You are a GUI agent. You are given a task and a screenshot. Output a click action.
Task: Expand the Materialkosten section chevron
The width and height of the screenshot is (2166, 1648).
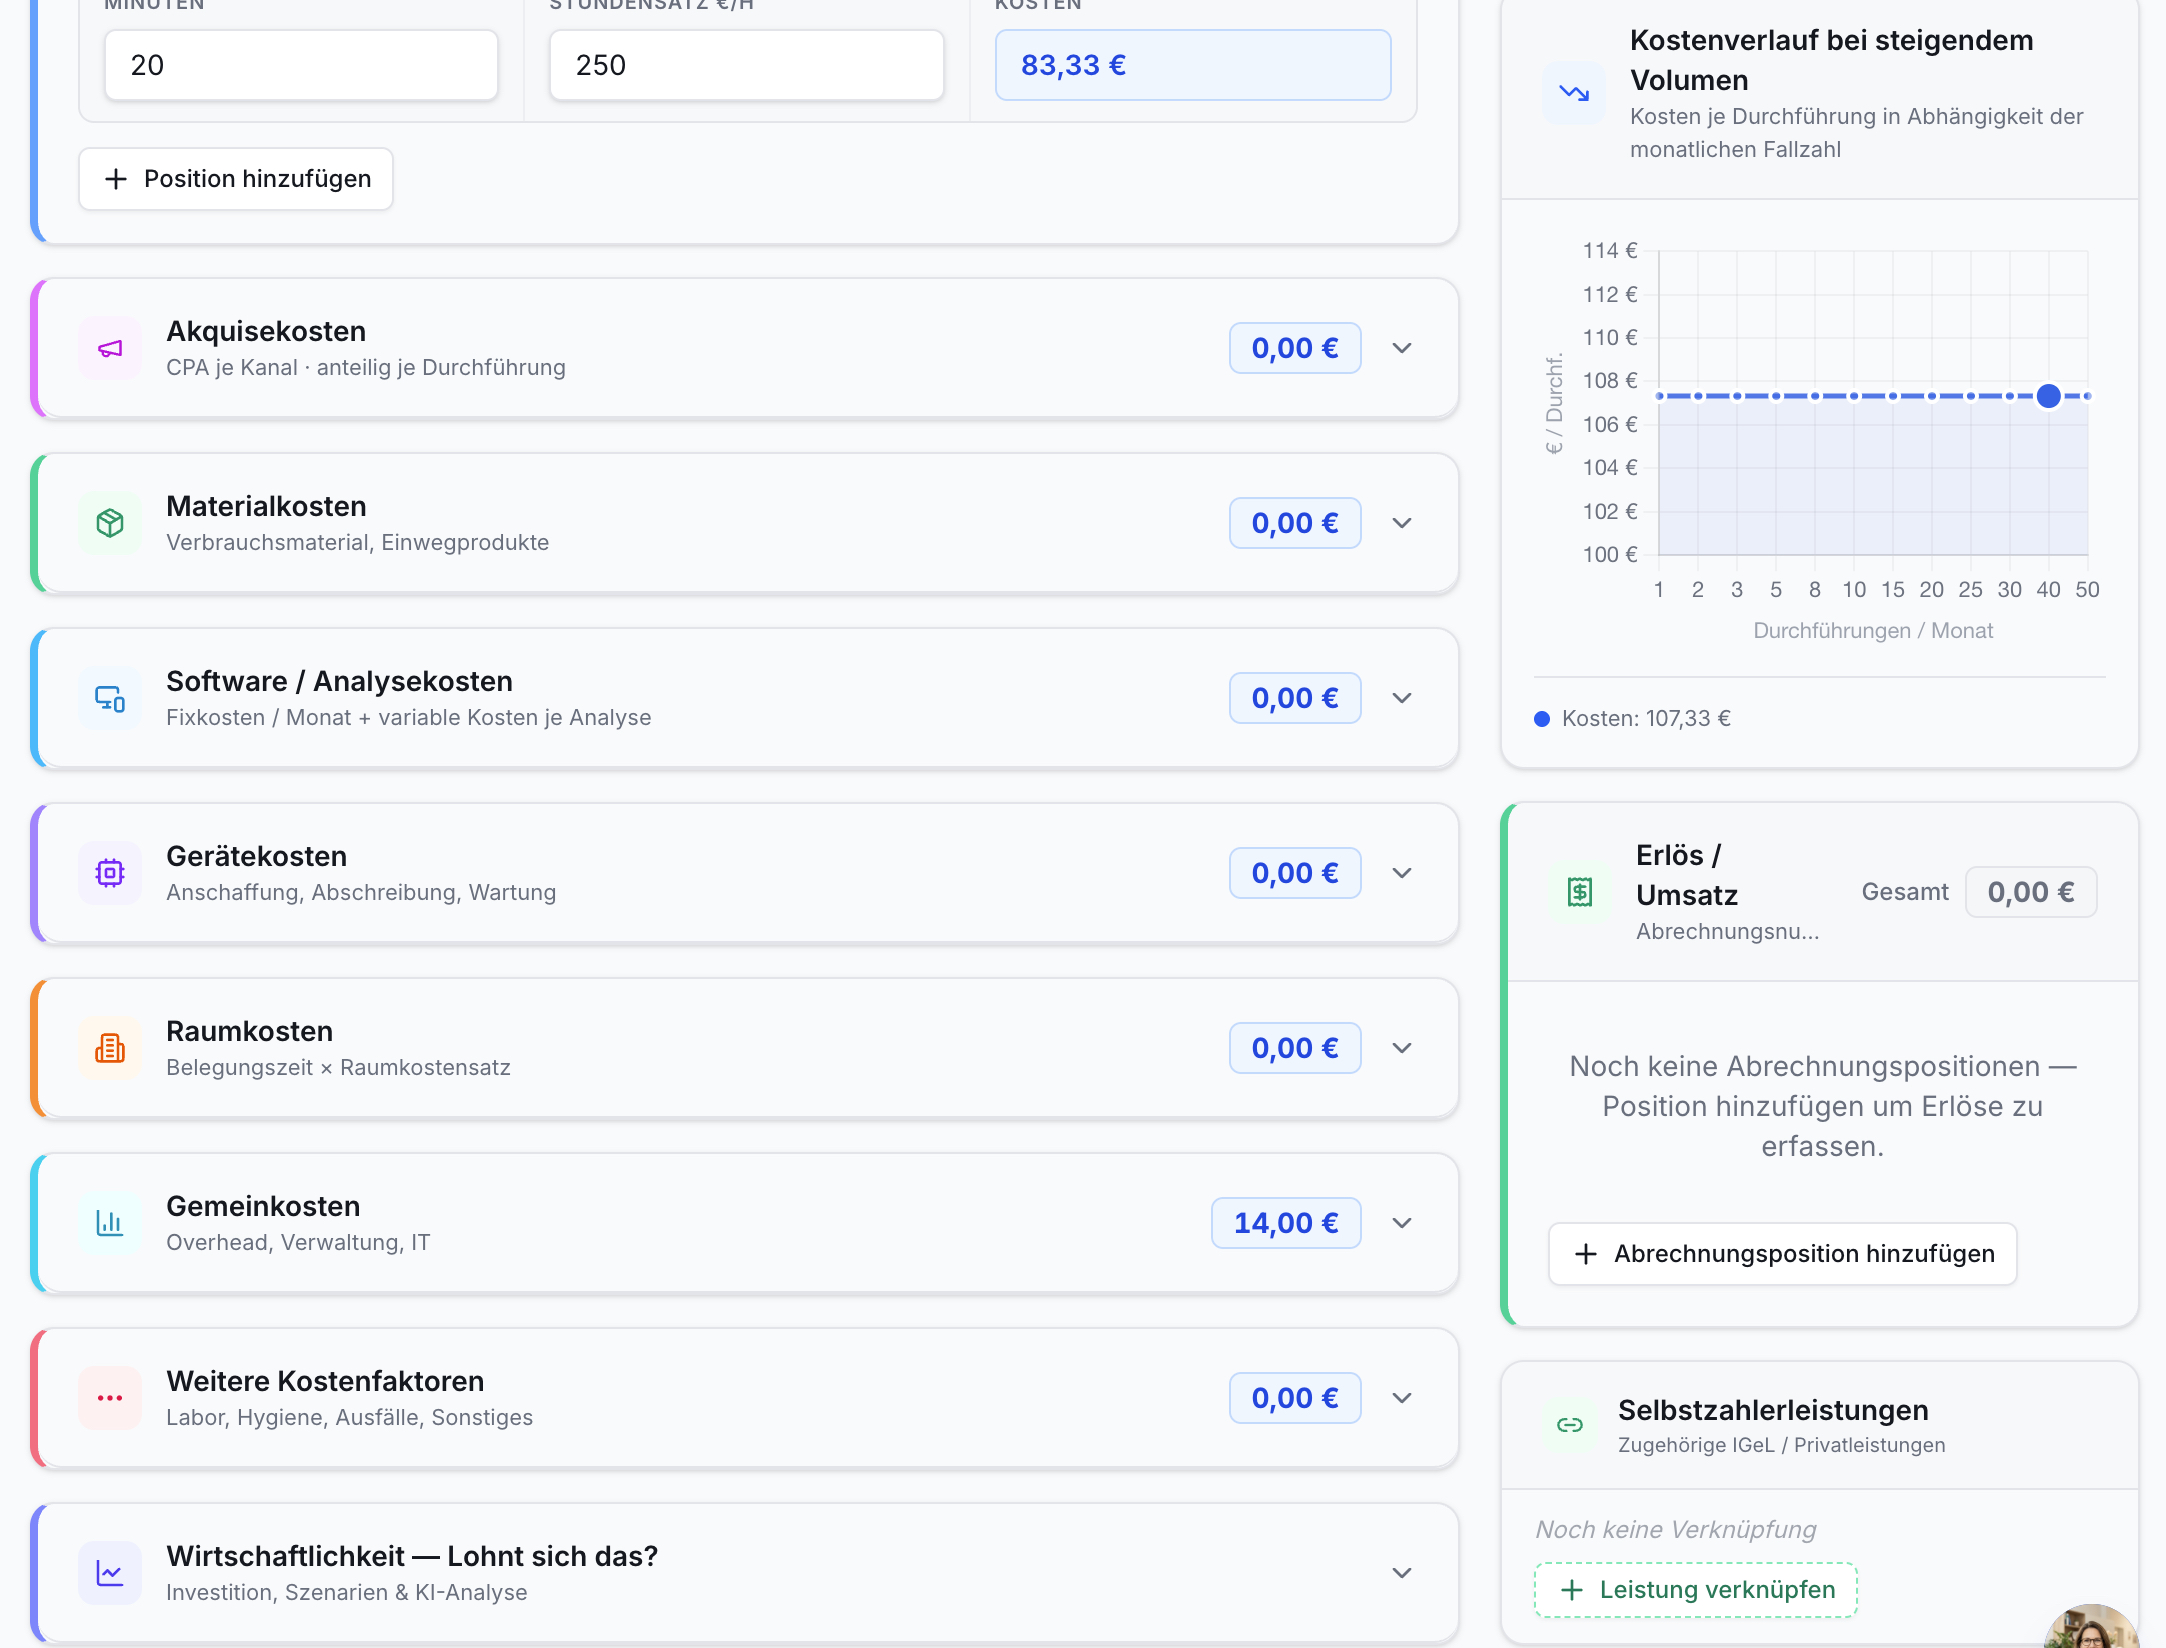[1402, 523]
